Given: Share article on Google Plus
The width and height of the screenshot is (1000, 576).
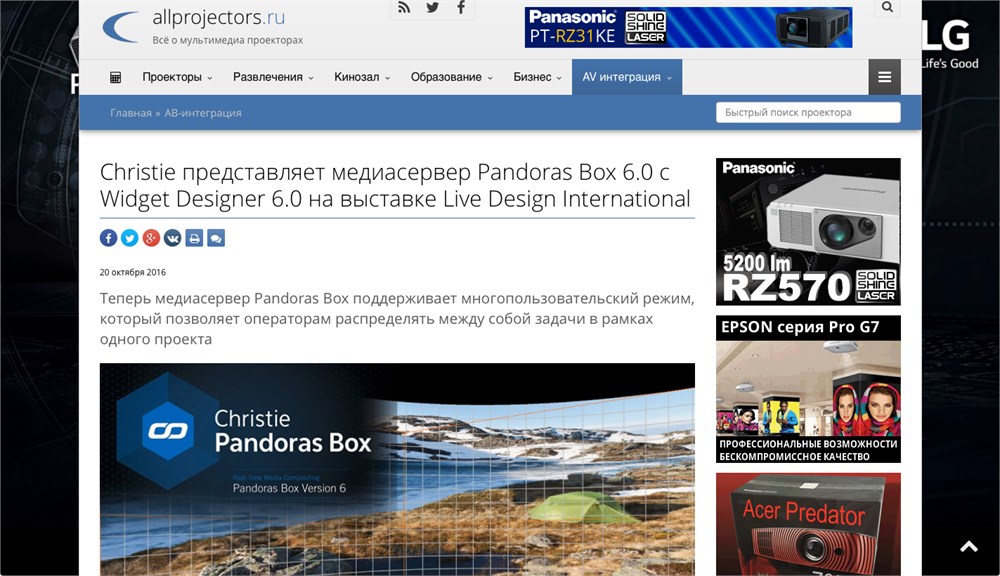Looking at the screenshot, I should (151, 238).
